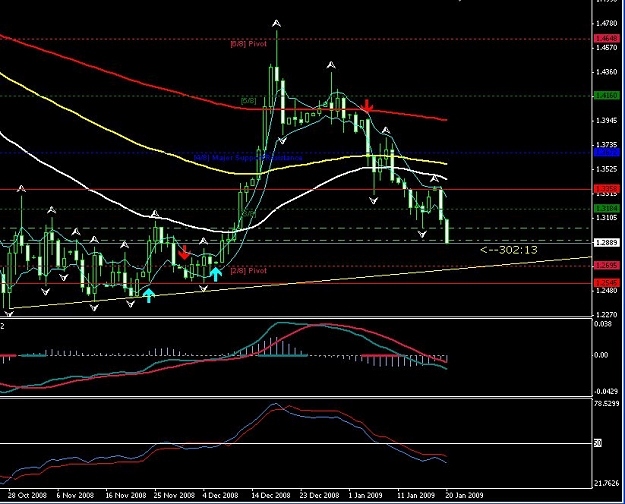
Task: Click the cyan buy arrow near 4 Dec 2008
Action: click(215, 274)
